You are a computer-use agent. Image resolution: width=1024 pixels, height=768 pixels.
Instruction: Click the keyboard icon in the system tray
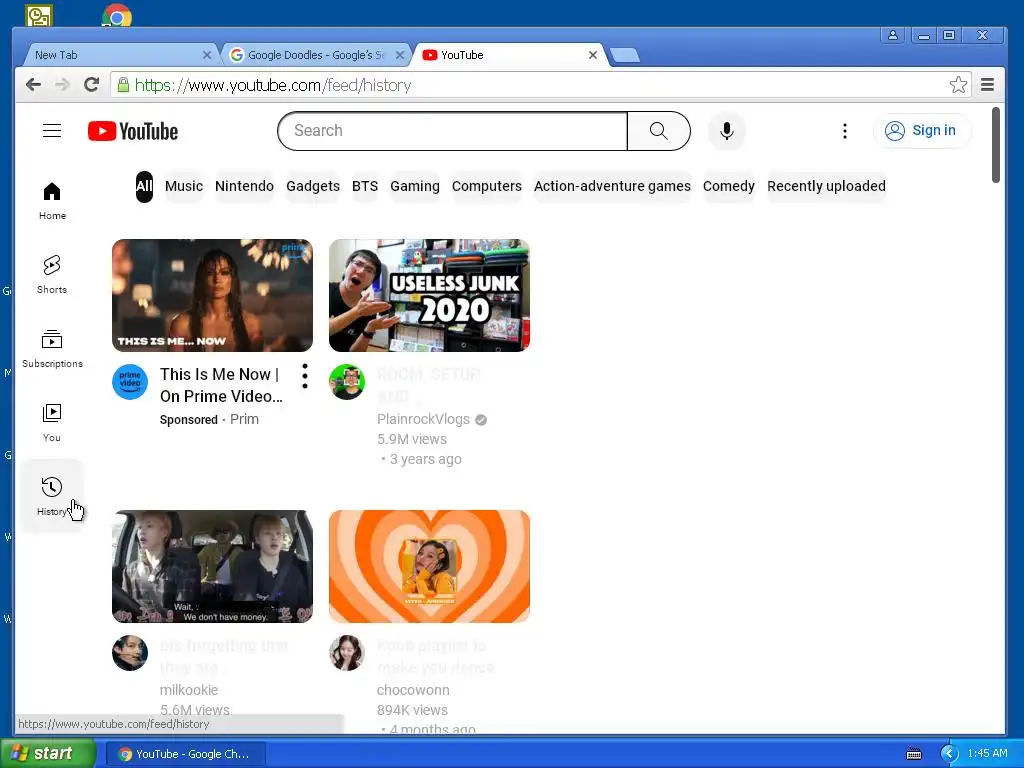pyautogui.click(x=914, y=754)
